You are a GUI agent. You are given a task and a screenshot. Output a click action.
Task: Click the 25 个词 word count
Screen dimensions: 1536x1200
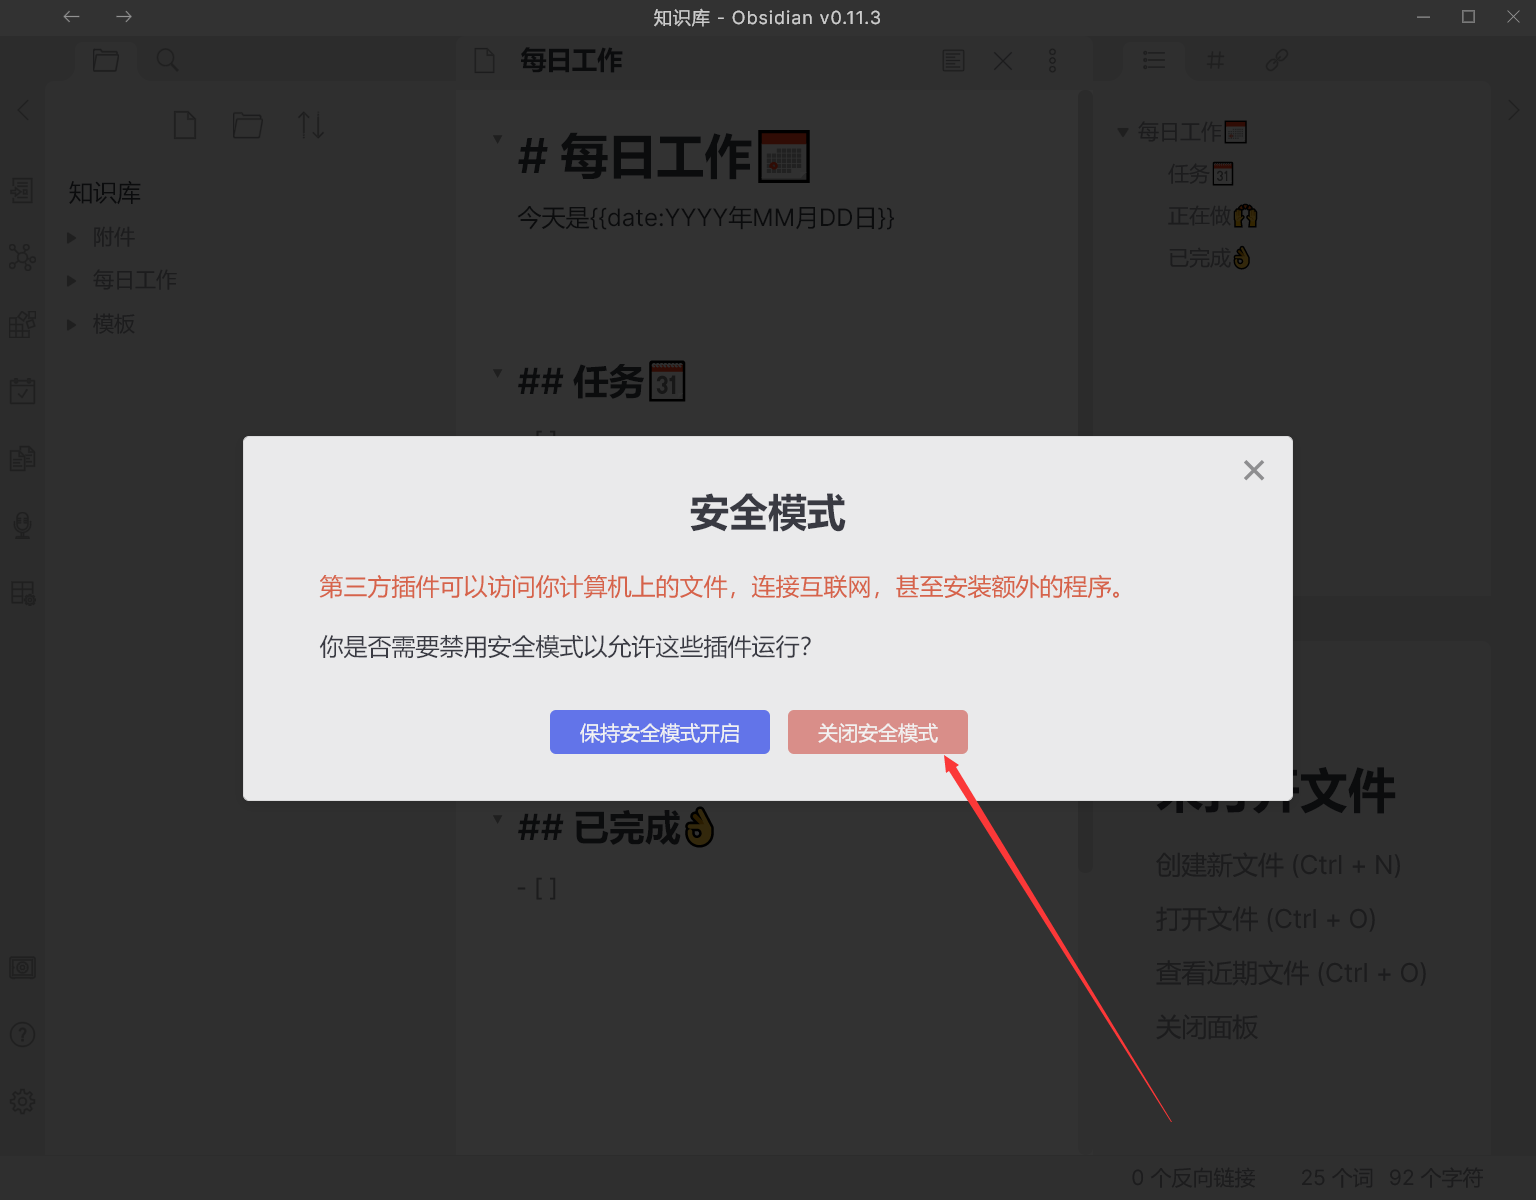pyautogui.click(x=1336, y=1178)
